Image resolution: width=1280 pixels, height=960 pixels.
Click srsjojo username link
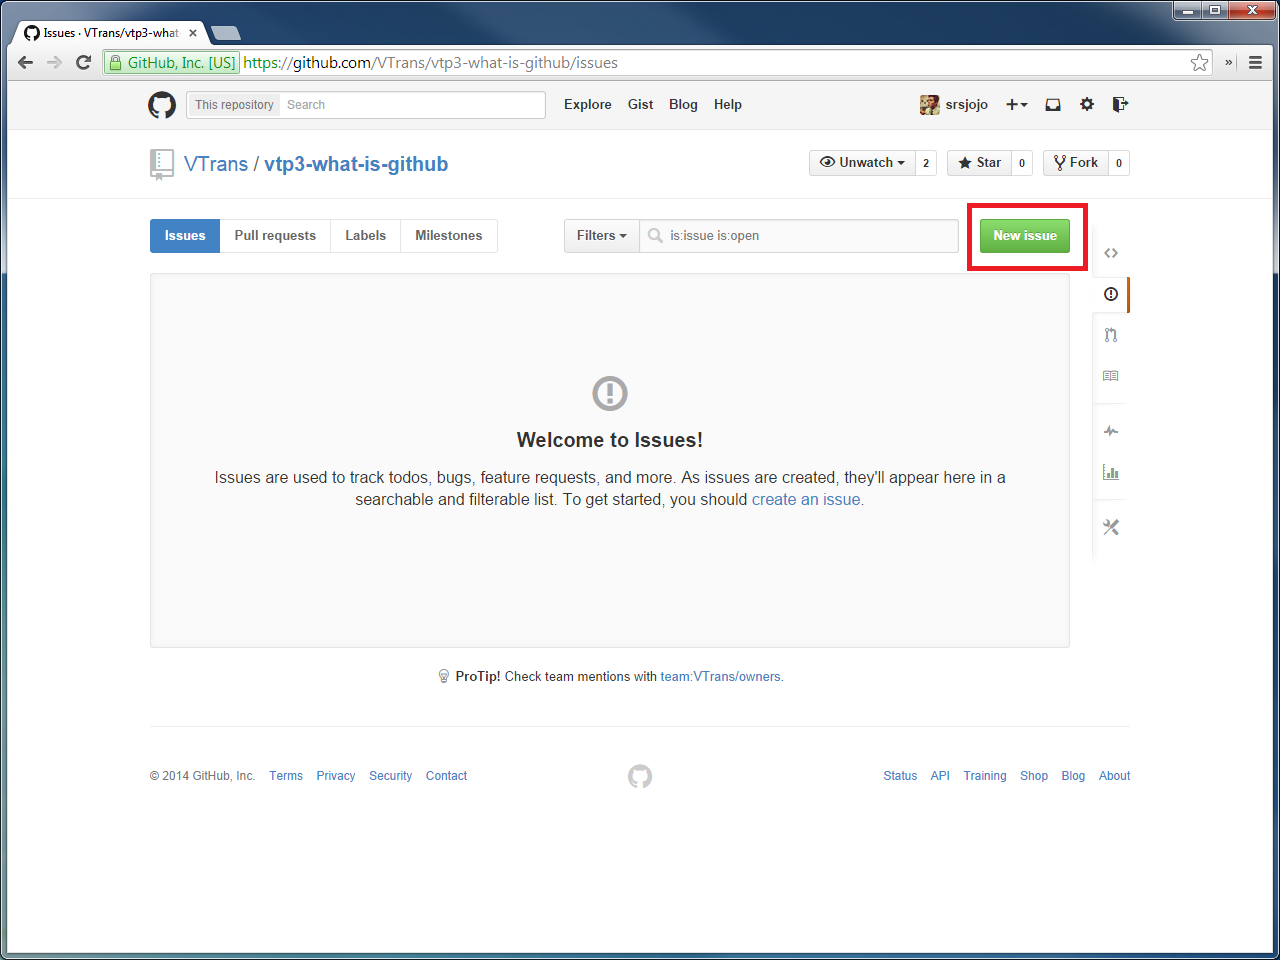click(967, 104)
